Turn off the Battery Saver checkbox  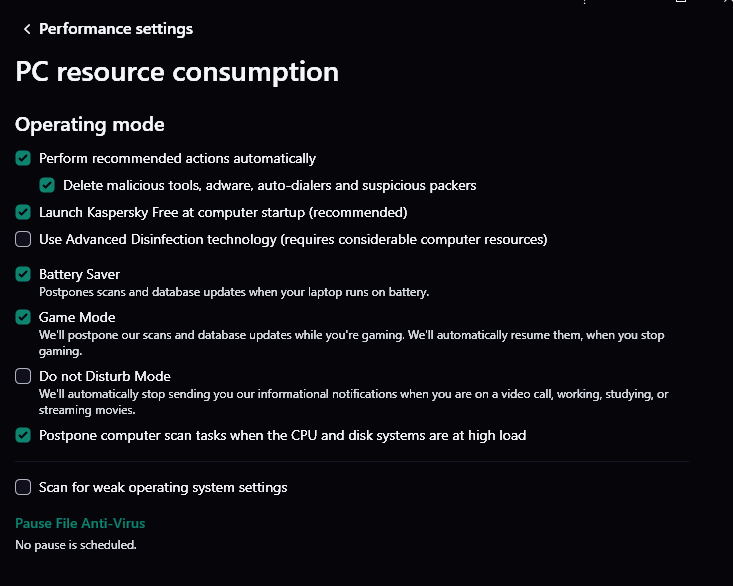[23, 274]
